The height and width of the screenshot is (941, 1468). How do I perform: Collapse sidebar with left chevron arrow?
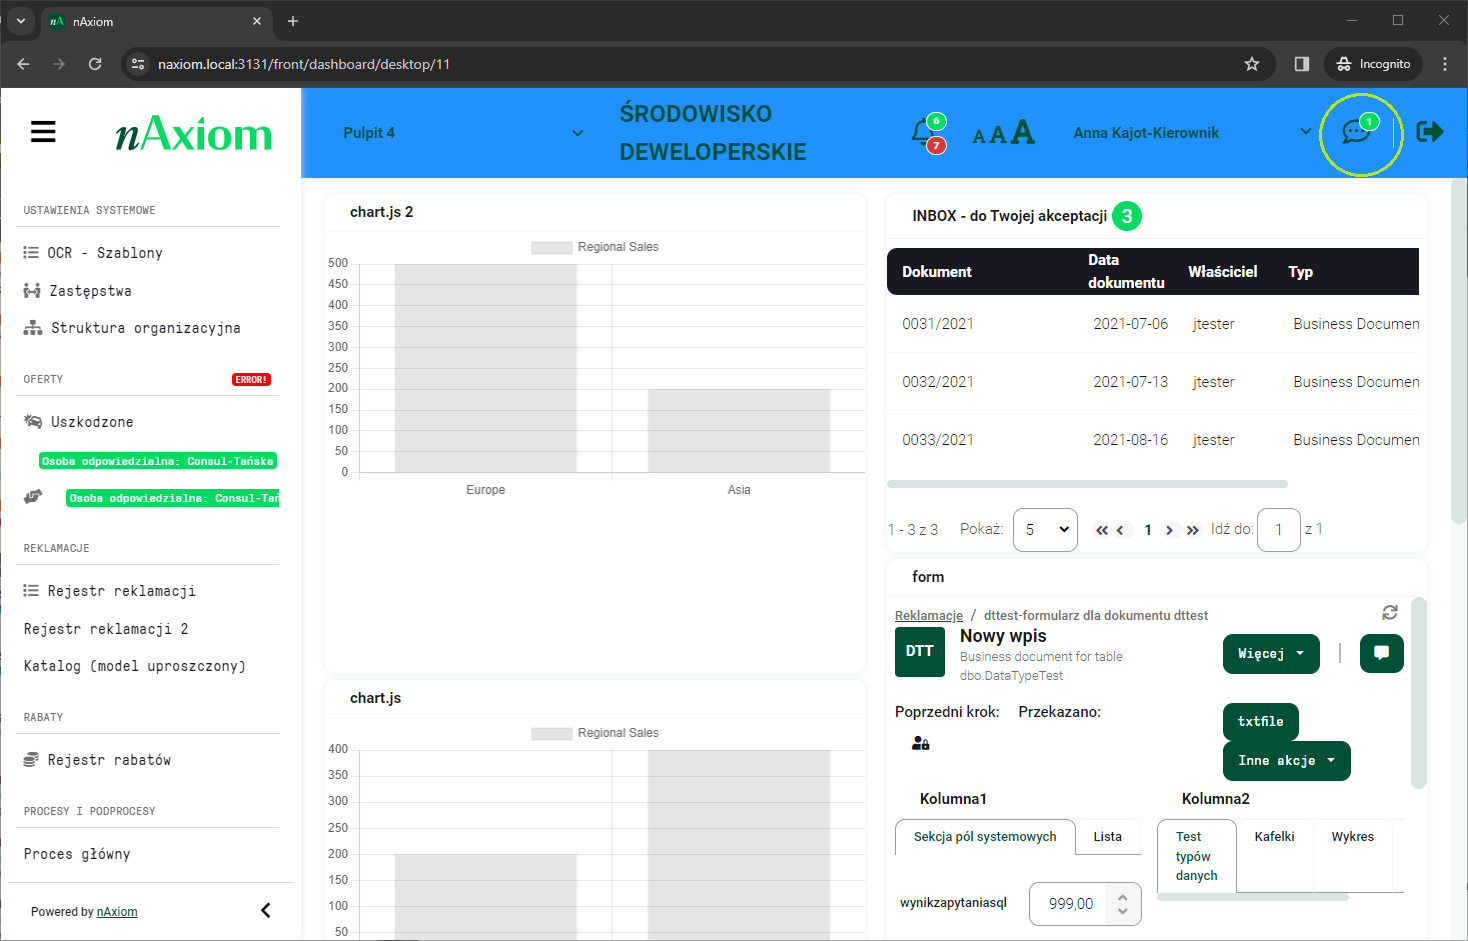tap(266, 910)
